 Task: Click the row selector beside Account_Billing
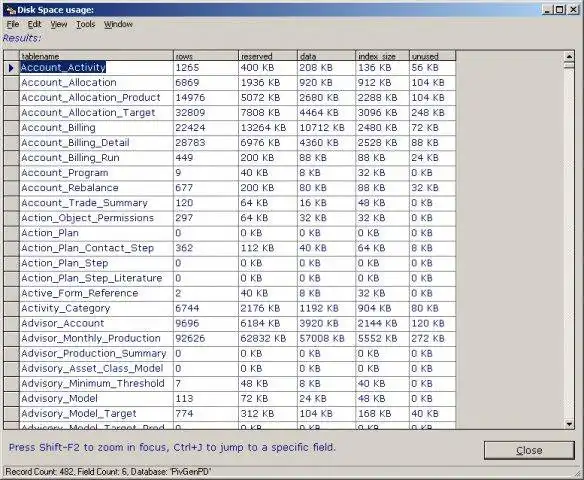pyautogui.click(x=11, y=128)
